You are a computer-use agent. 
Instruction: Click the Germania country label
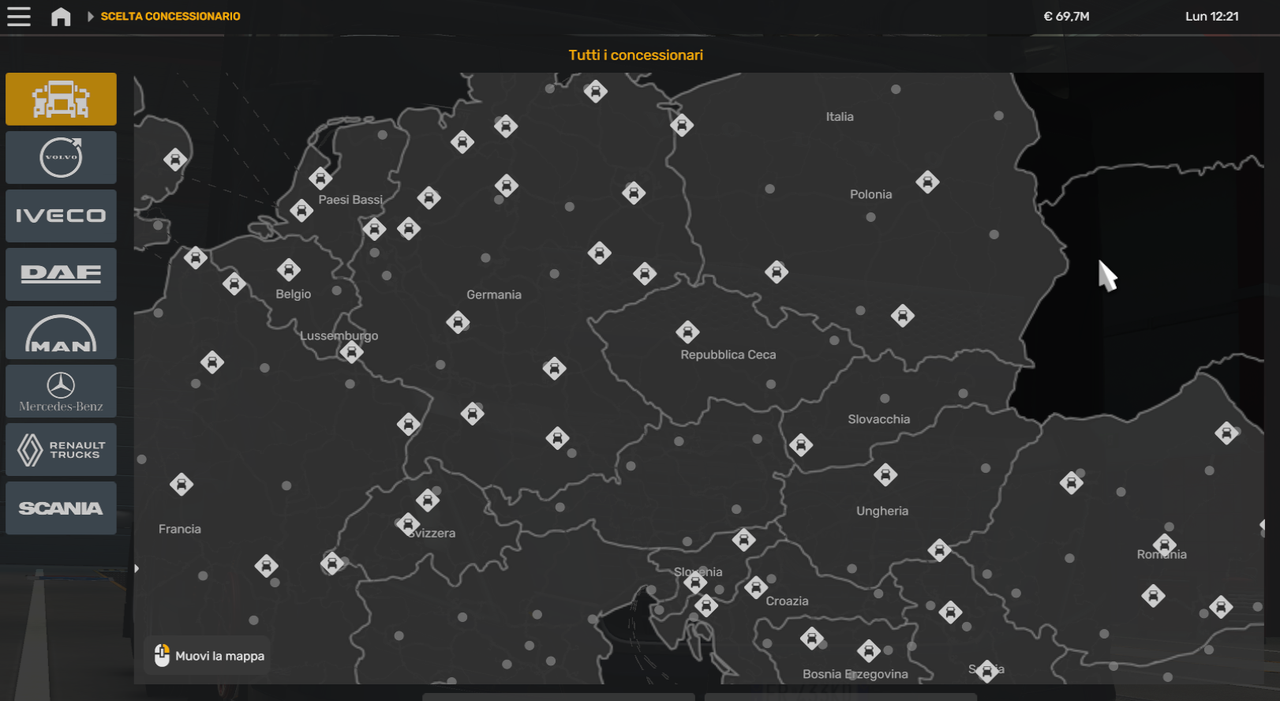pyautogui.click(x=494, y=295)
